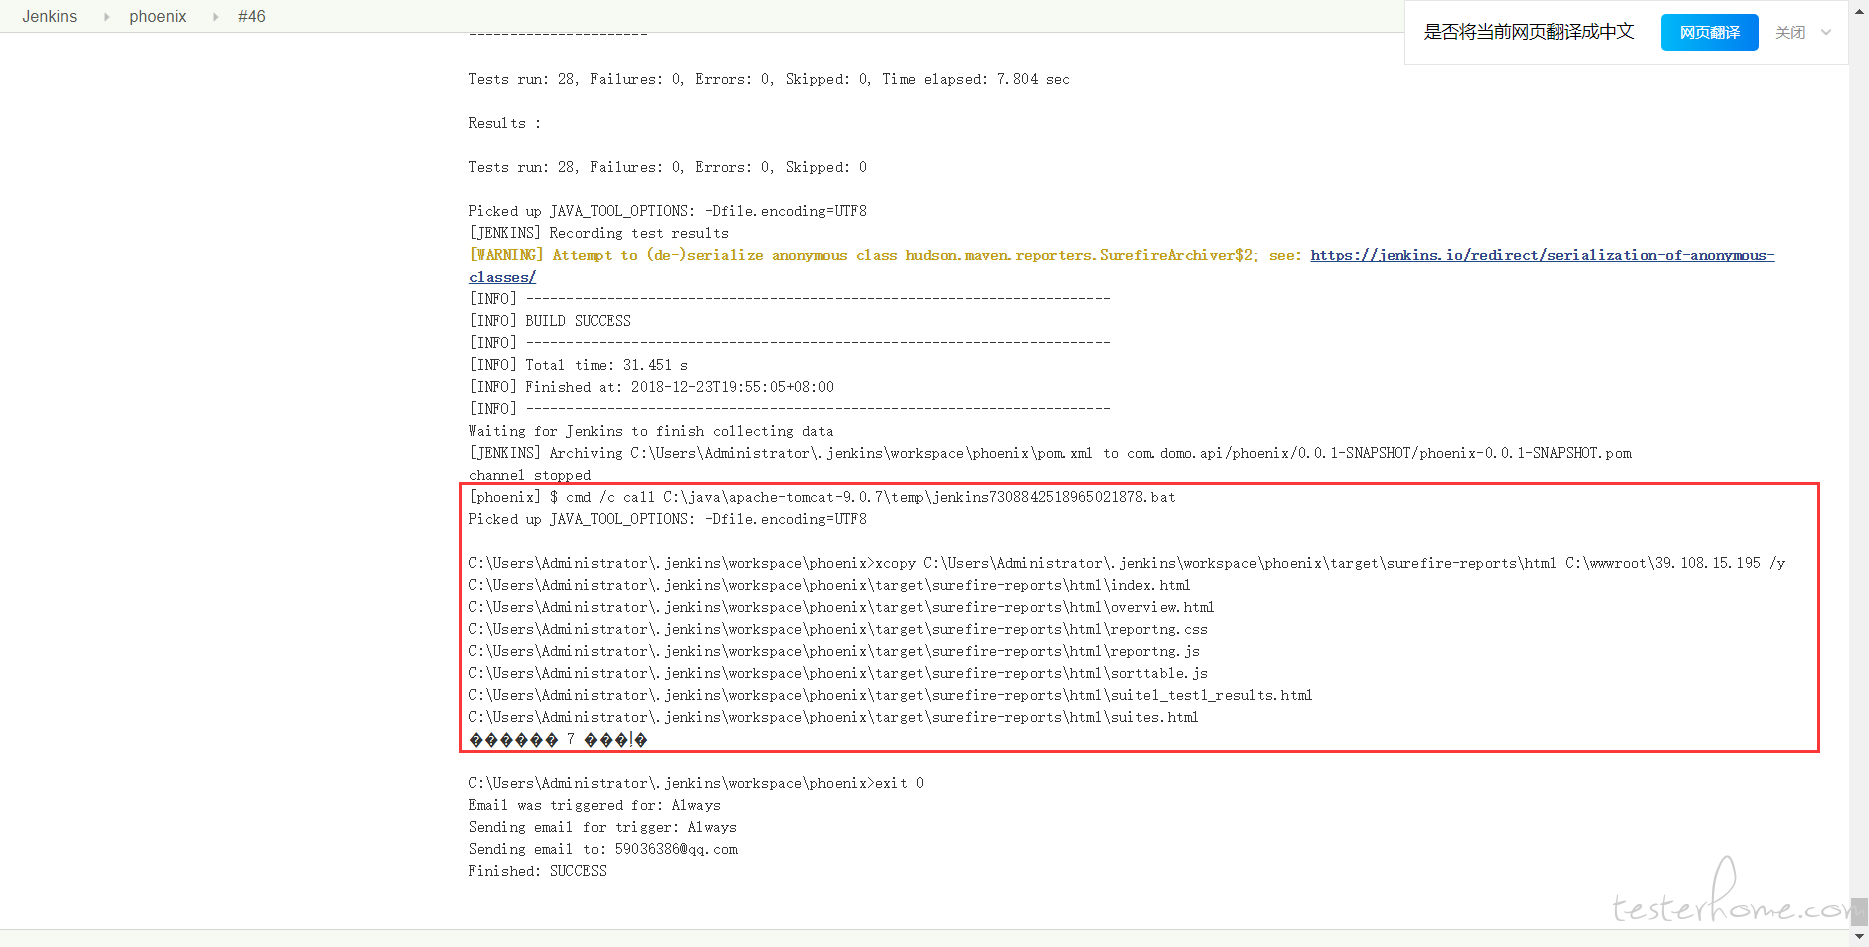Viewport: 1869px width, 947px height.
Task: Click the '[JENKINS] Recording test results' line
Action: [x=599, y=233]
